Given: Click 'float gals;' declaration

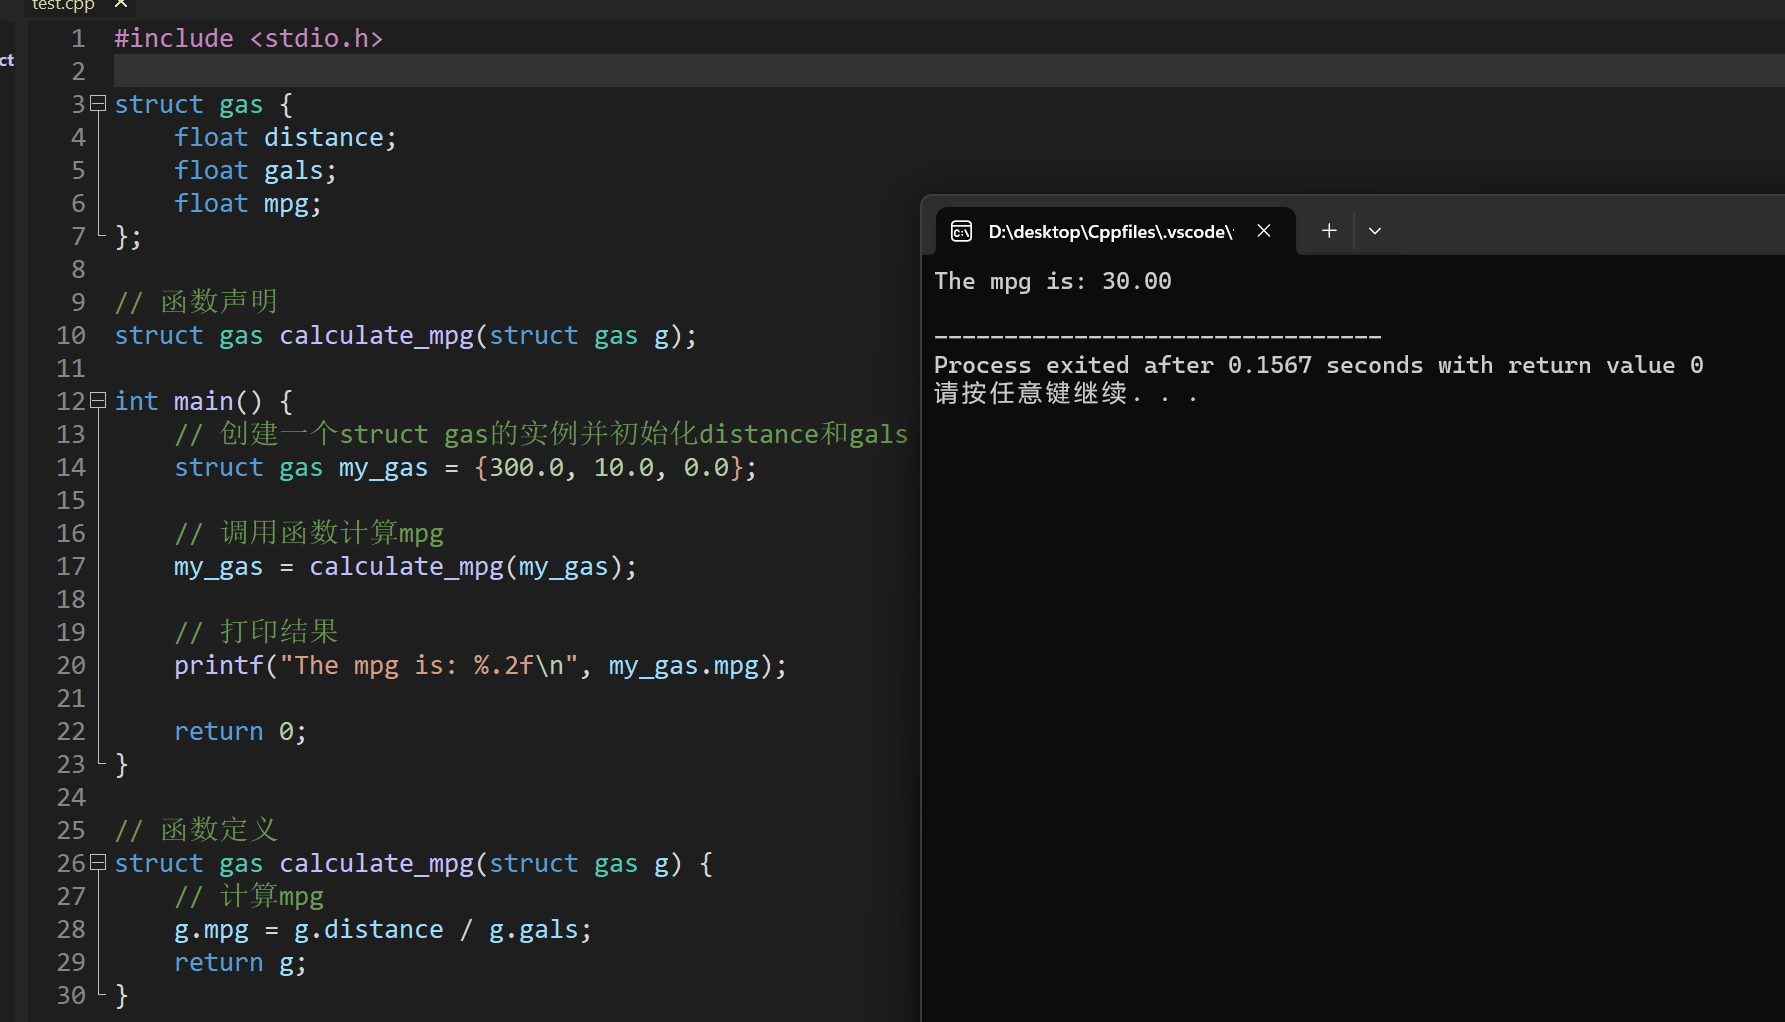Looking at the screenshot, I should pos(255,171).
